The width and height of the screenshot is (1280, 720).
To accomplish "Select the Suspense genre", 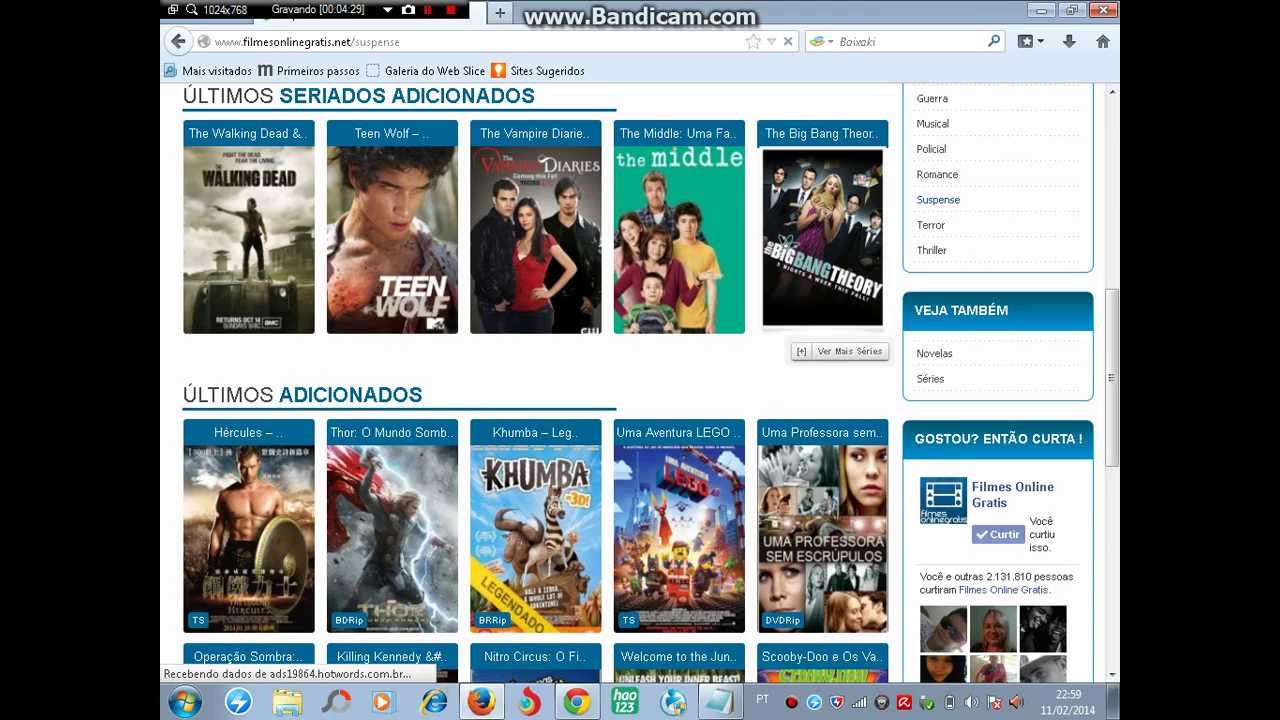I will [x=938, y=200].
